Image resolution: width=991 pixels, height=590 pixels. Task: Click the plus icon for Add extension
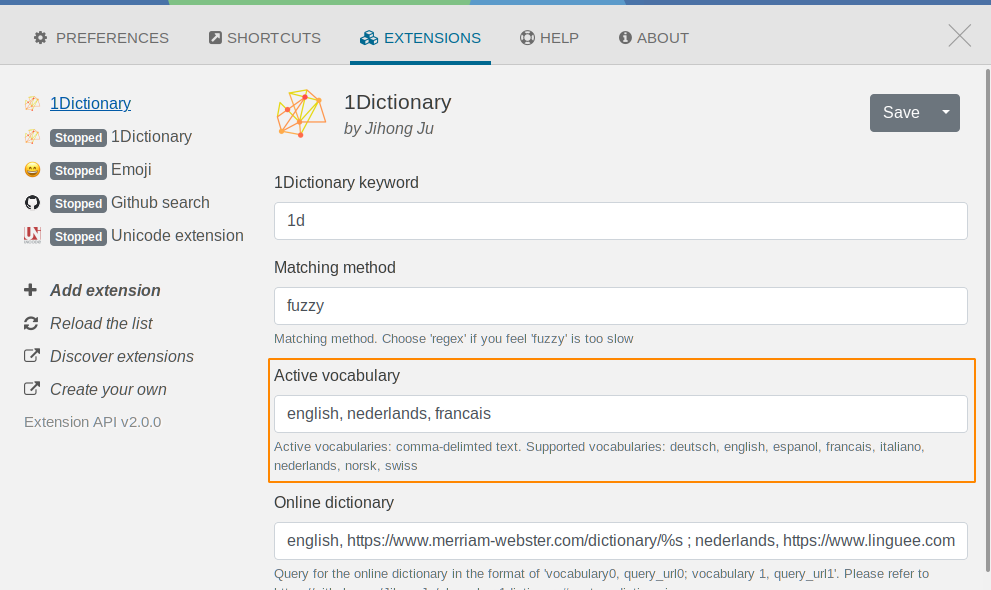tap(30, 290)
